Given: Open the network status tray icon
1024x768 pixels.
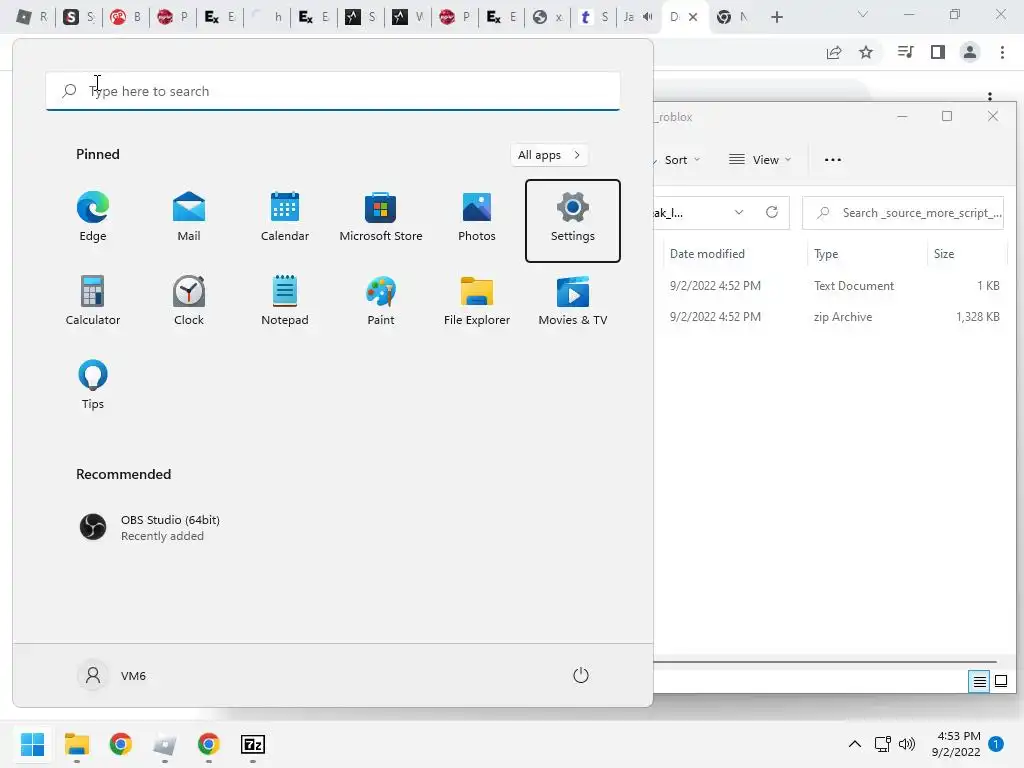Looking at the screenshot, I should 882,744.
